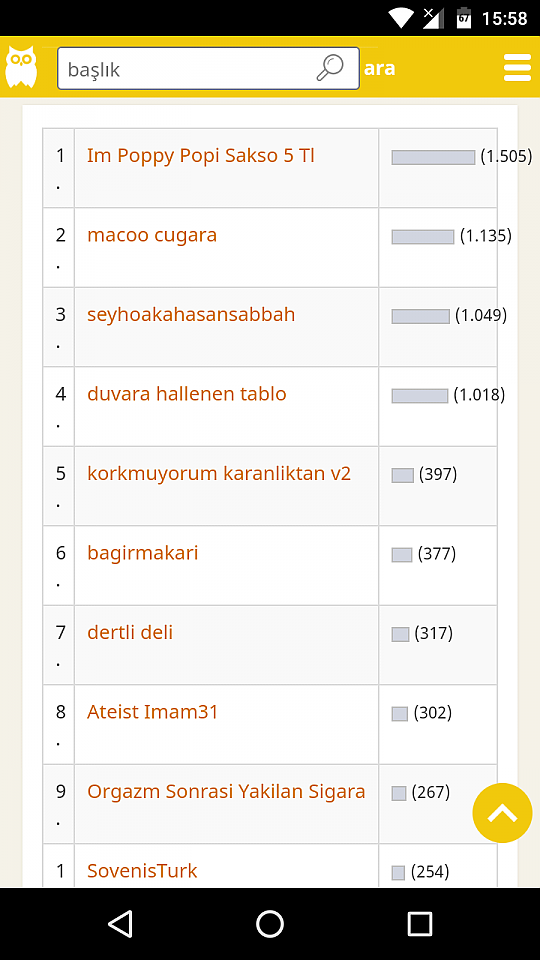The image size is (540, 960).
Task: Select the 'SovenisTurk' link
Action: pos(142,871)
